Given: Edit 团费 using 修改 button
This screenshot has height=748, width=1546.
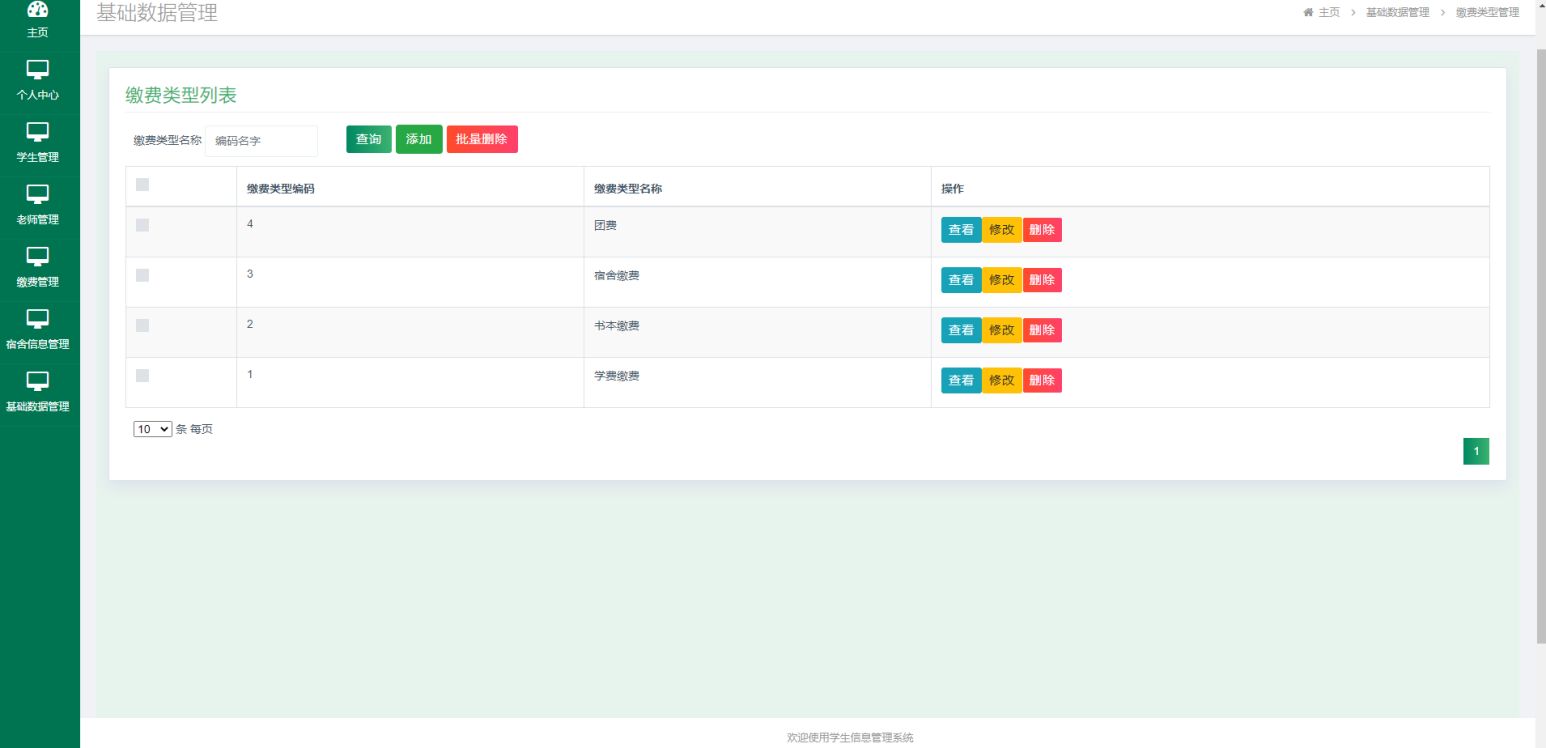Looking at the screenshot, I should click(x=1001, y=230).
